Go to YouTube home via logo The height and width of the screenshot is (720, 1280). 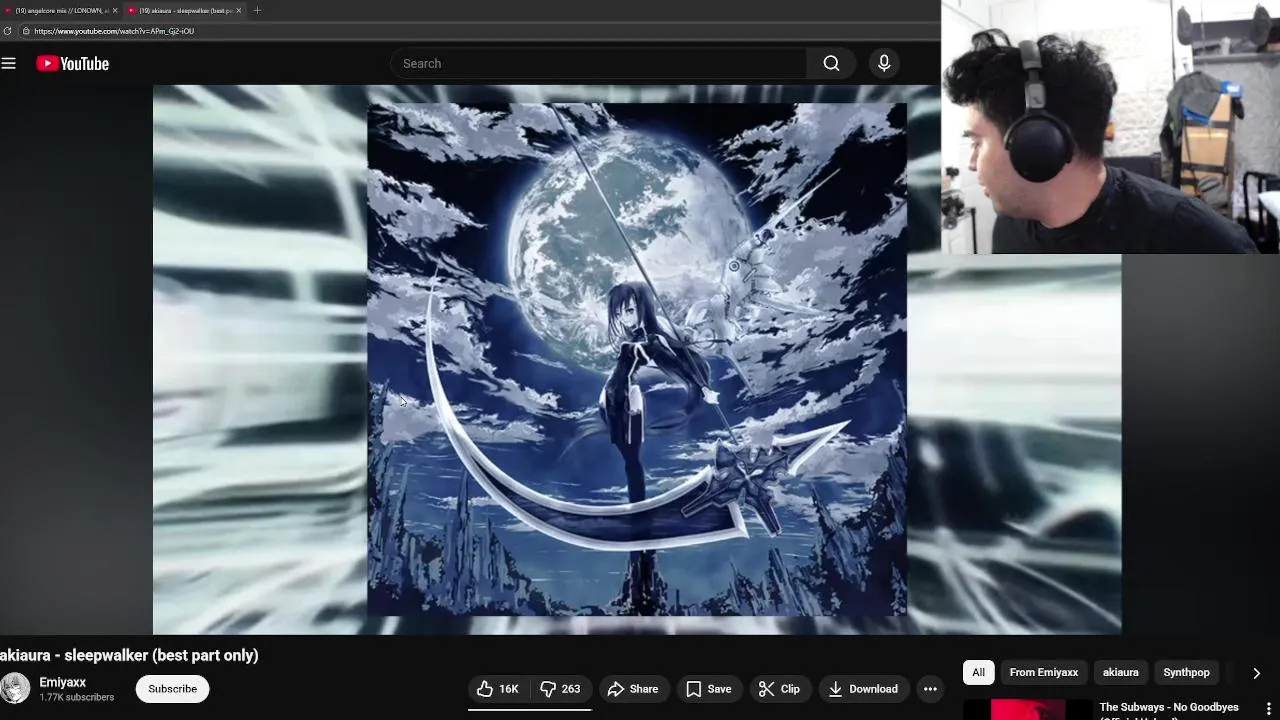click(x=72, y=64)
